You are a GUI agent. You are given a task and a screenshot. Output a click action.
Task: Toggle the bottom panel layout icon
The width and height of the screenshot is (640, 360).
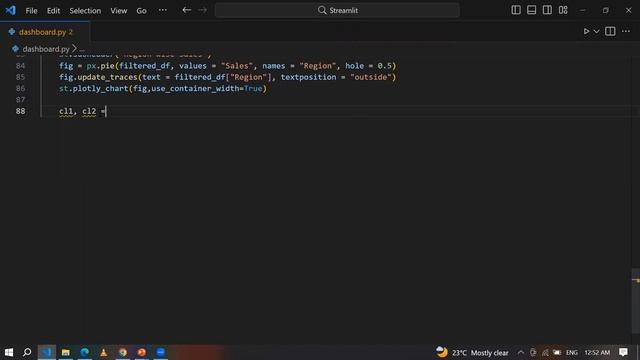point(531,10)
